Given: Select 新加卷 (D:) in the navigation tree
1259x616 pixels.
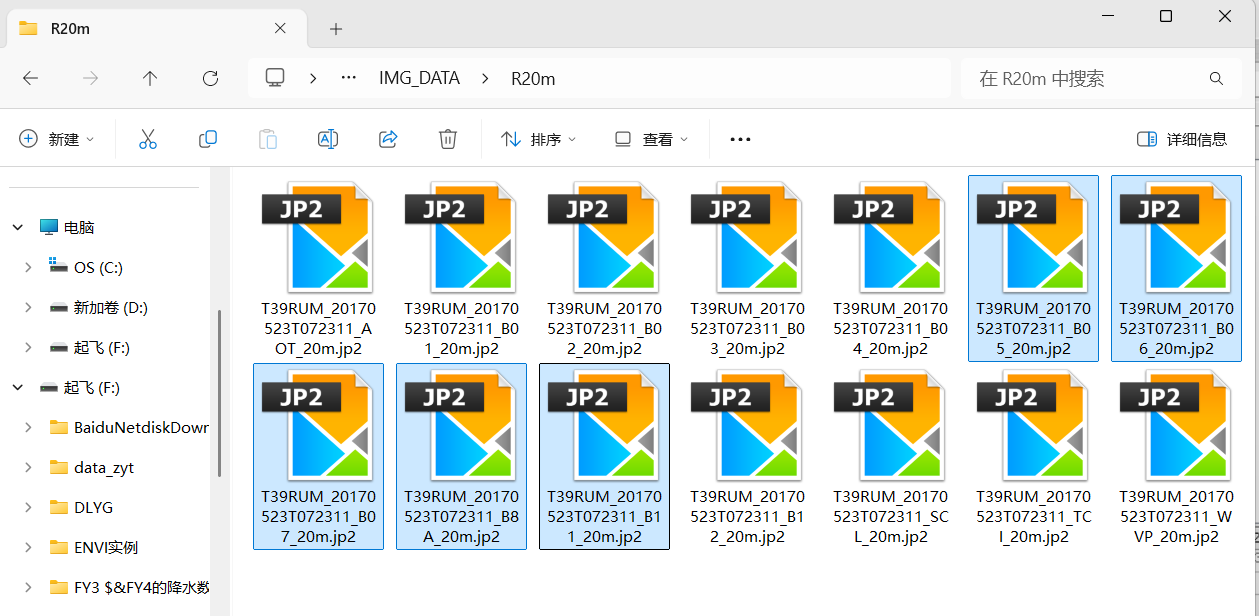Looking at the screenshot, I should click(x=111, y=307).
